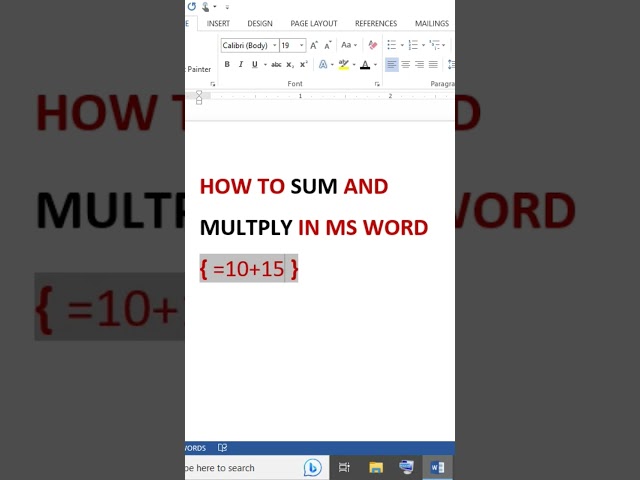This screenshot has width=640, height=480.
Task: Click the Touch/Mouse mode hand icon
Action: [206, 7]
